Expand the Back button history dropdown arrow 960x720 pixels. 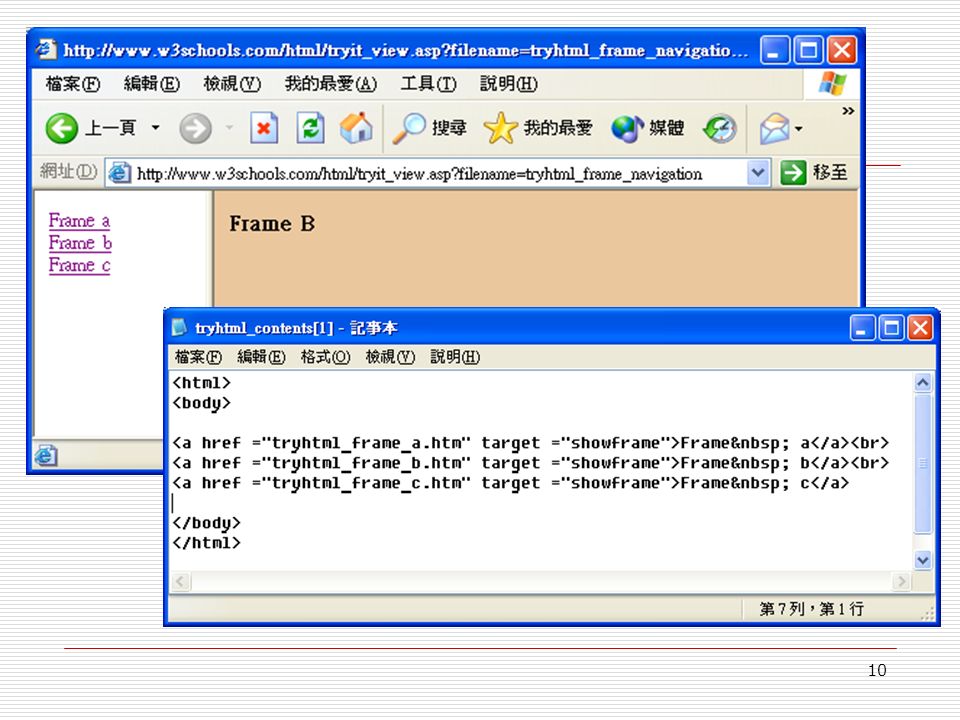[155, 128]
